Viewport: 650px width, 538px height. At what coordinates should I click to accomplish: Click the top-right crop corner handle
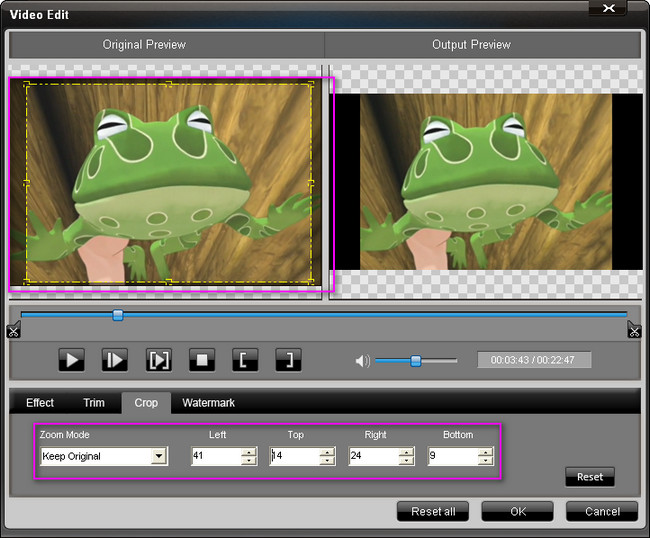[311, 84]
